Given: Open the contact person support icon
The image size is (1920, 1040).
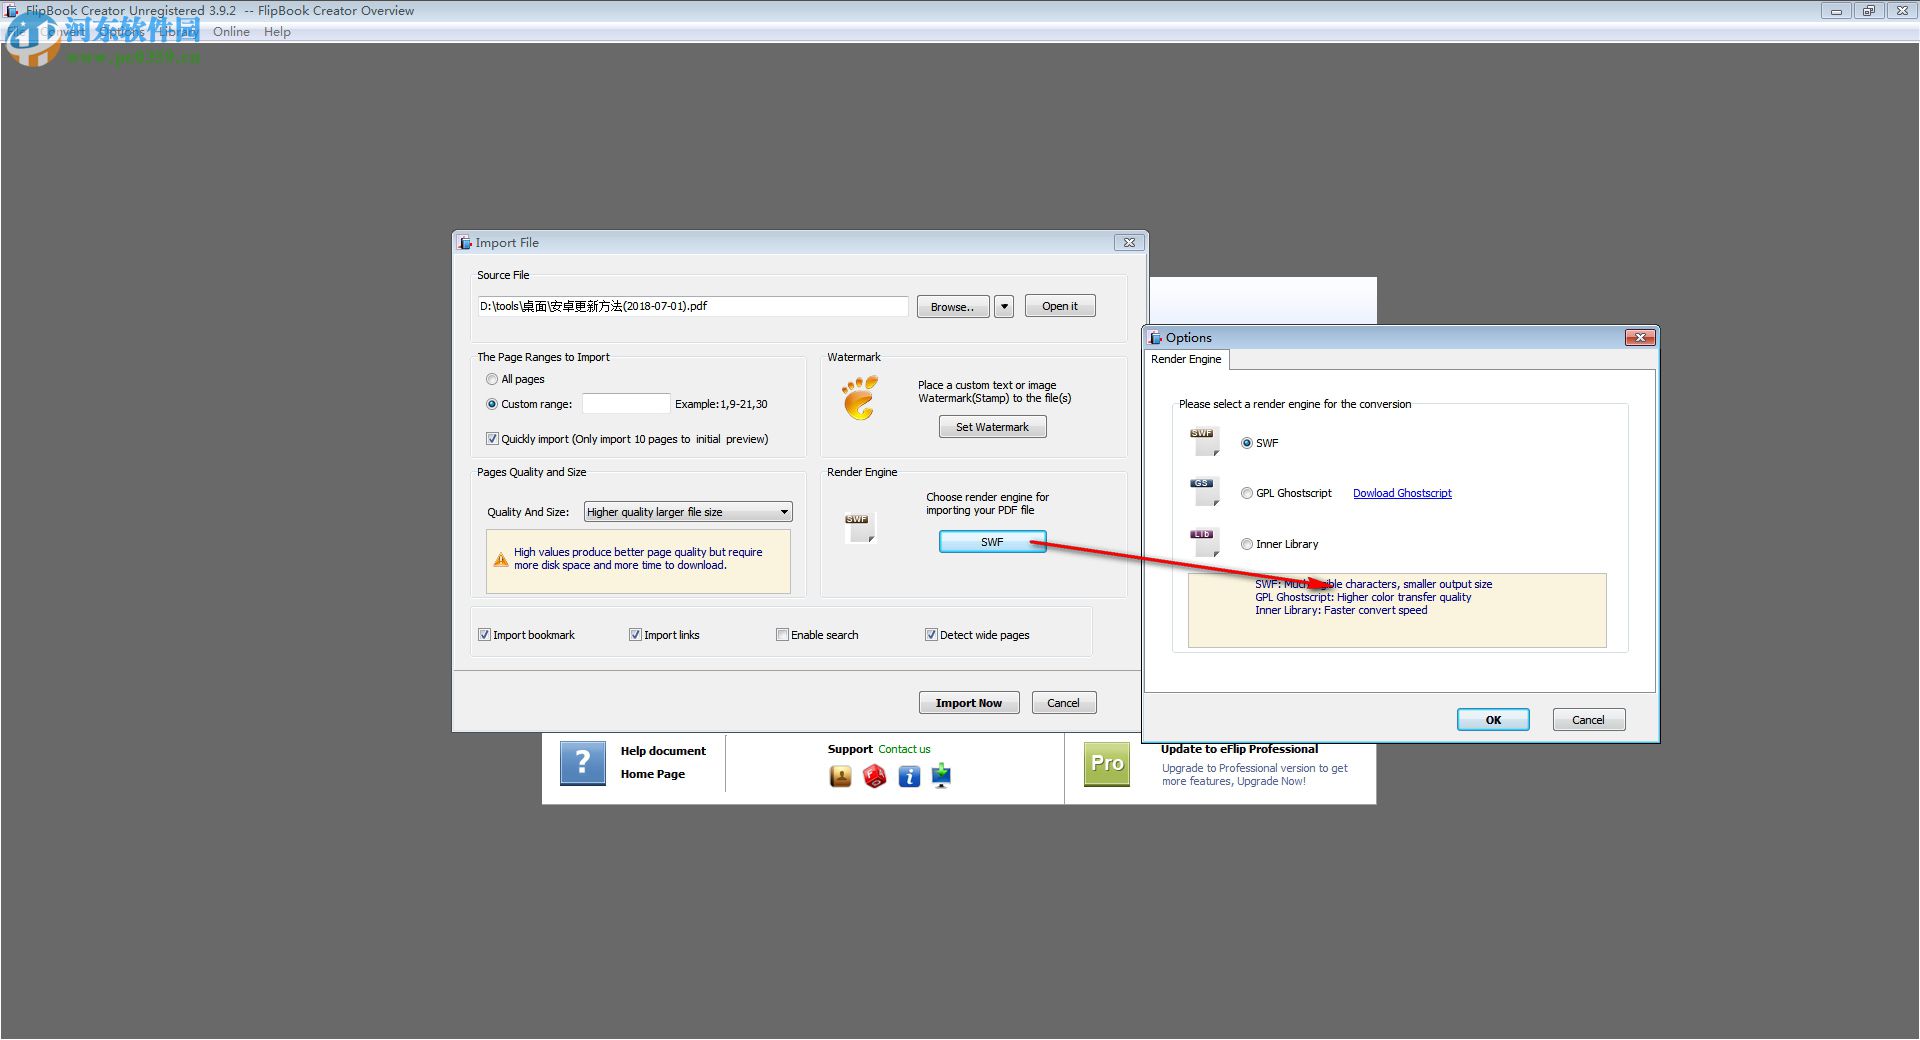Looking at the screenshot, I should [x=841, y=776].
